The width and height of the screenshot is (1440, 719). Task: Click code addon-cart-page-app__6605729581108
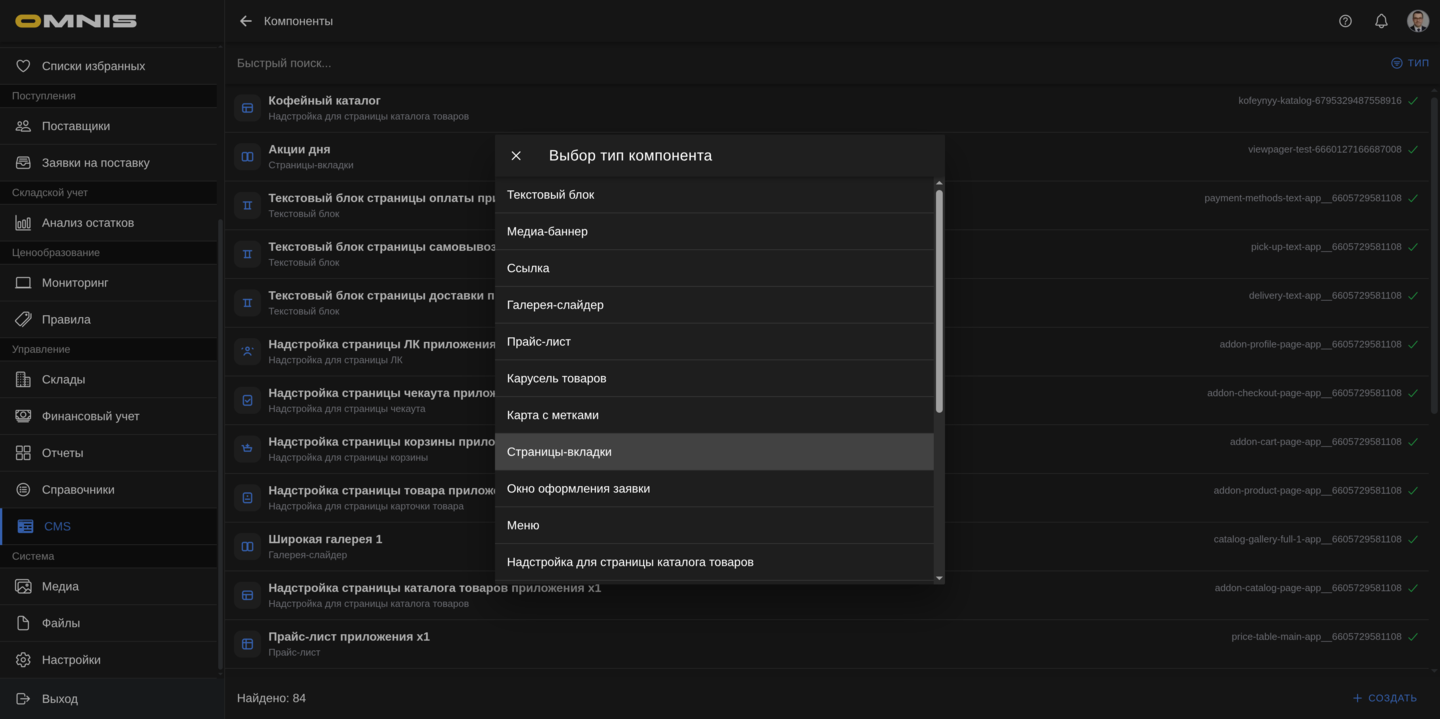tap(1316, 442)
